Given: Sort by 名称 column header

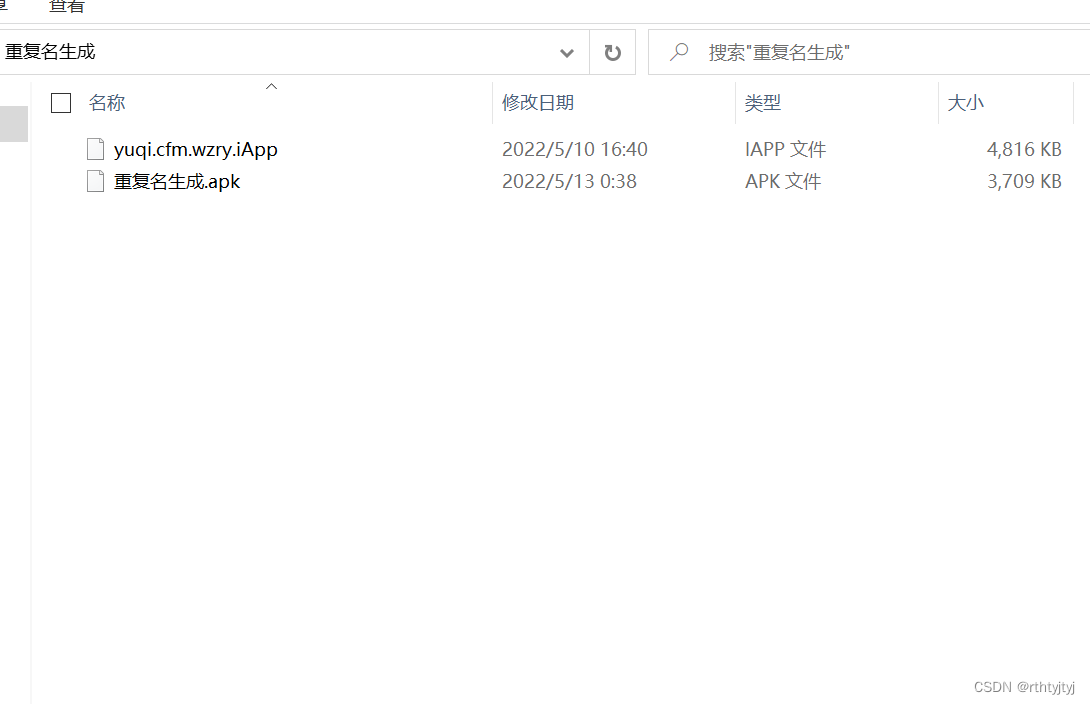Looking at the screenshot, I should [x=107, y=103].
